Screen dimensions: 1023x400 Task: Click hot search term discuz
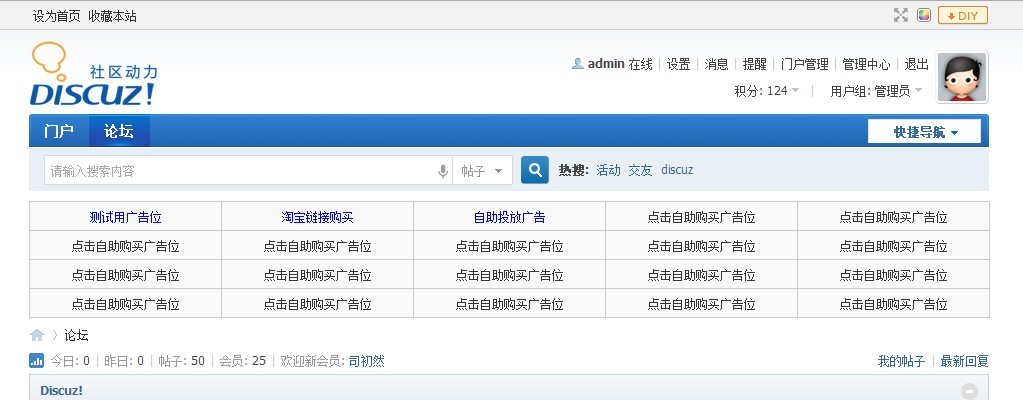[x=677, y=170]
